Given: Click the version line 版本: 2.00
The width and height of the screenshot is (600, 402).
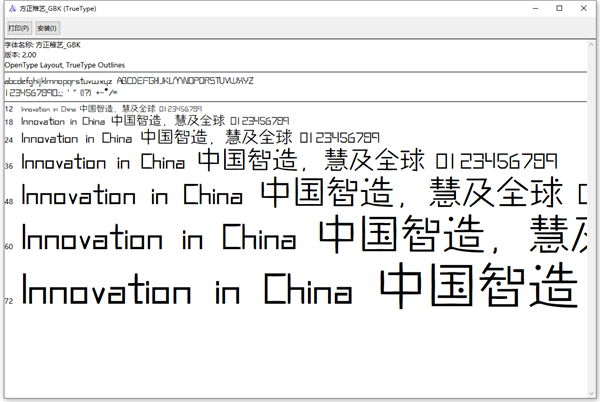Looking at the screenshot, I should (x=20, y=55).
